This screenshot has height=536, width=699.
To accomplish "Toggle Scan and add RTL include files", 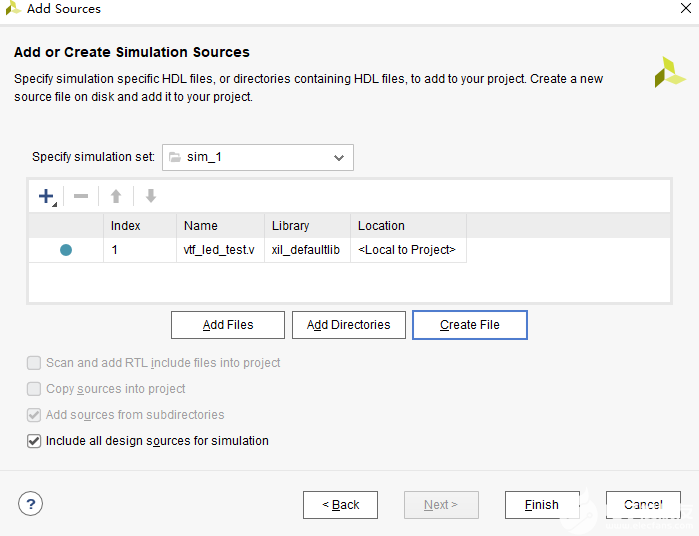I will pos(35,363).
